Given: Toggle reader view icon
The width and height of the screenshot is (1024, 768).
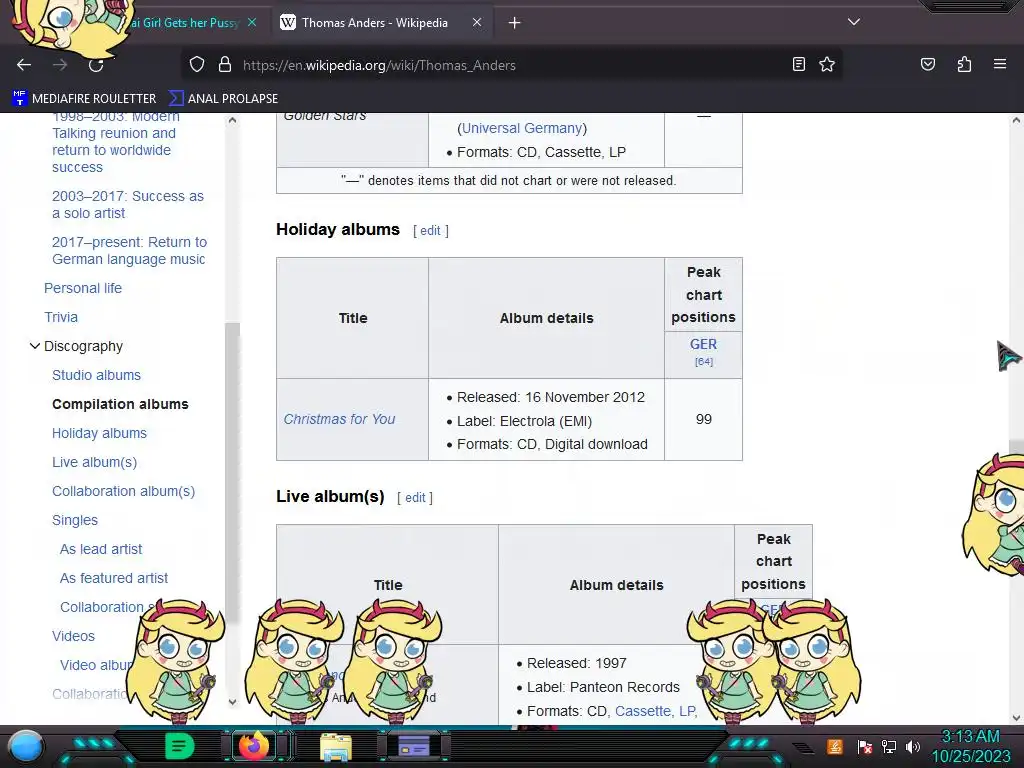Looking at the screenshot, I should click(798, 64).
